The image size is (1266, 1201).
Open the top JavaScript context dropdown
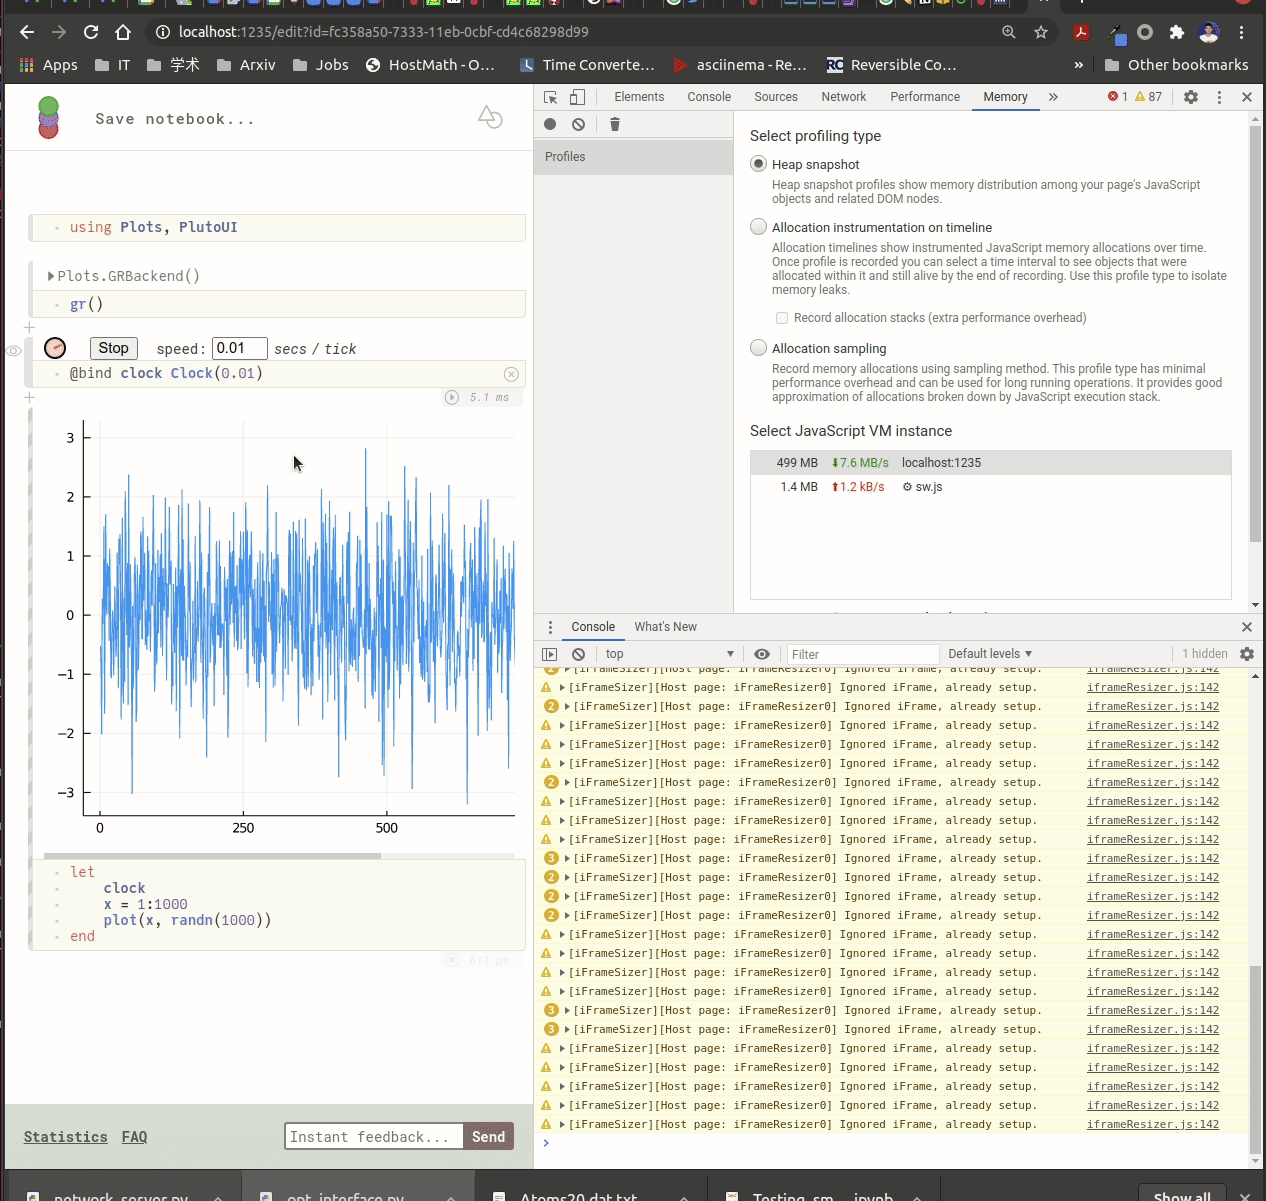[668, 654]
